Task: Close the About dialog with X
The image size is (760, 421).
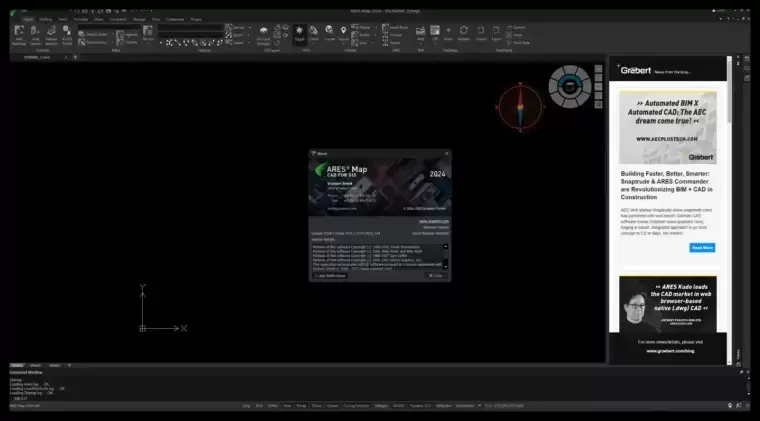Action: pos(446,154)
